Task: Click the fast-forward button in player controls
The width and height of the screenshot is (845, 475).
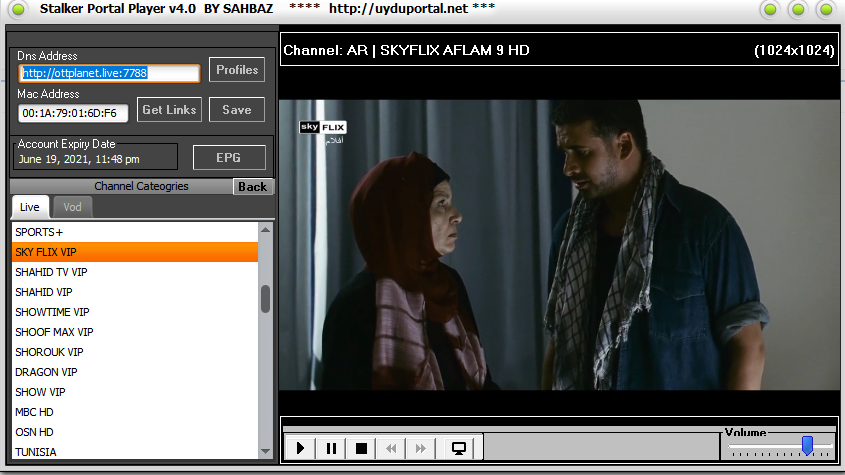Action: pyautogui.click(x=421, y=448)
